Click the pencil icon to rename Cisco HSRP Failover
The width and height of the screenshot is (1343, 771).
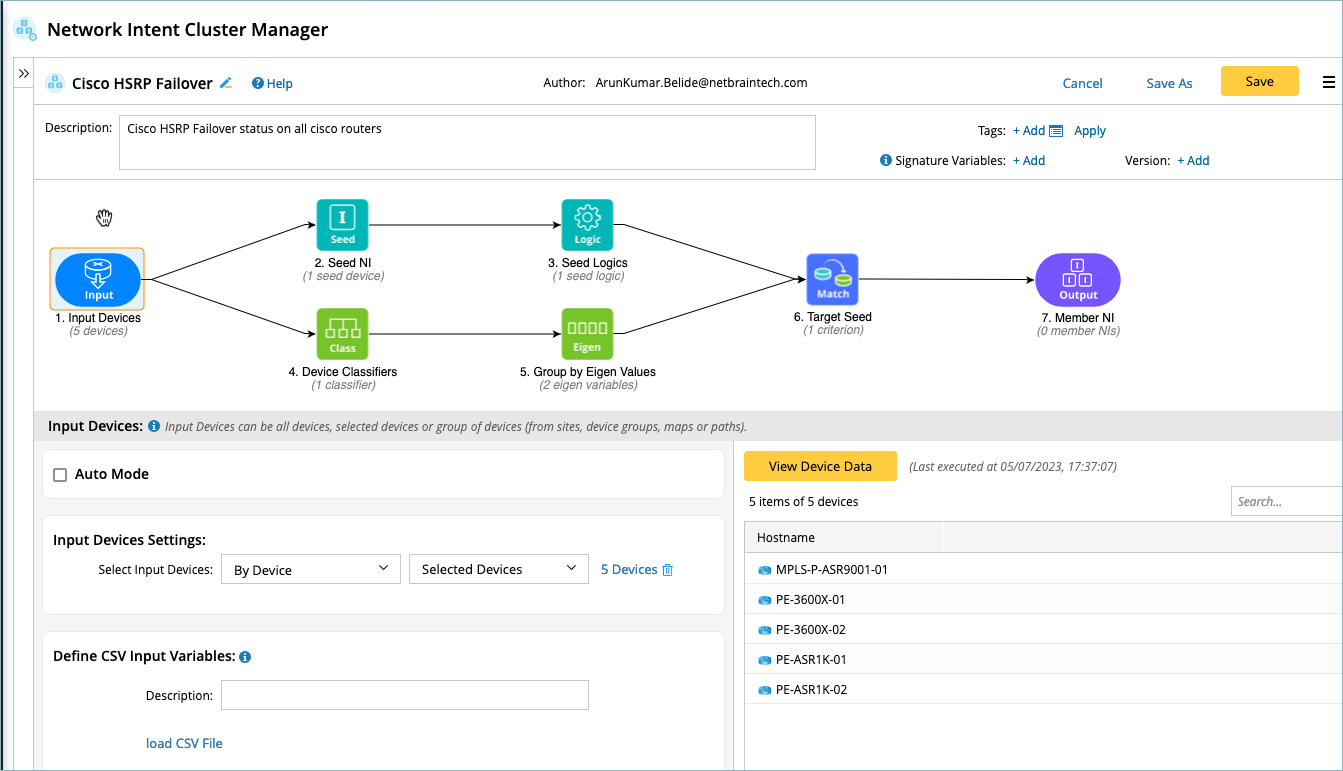pos(226,83)
